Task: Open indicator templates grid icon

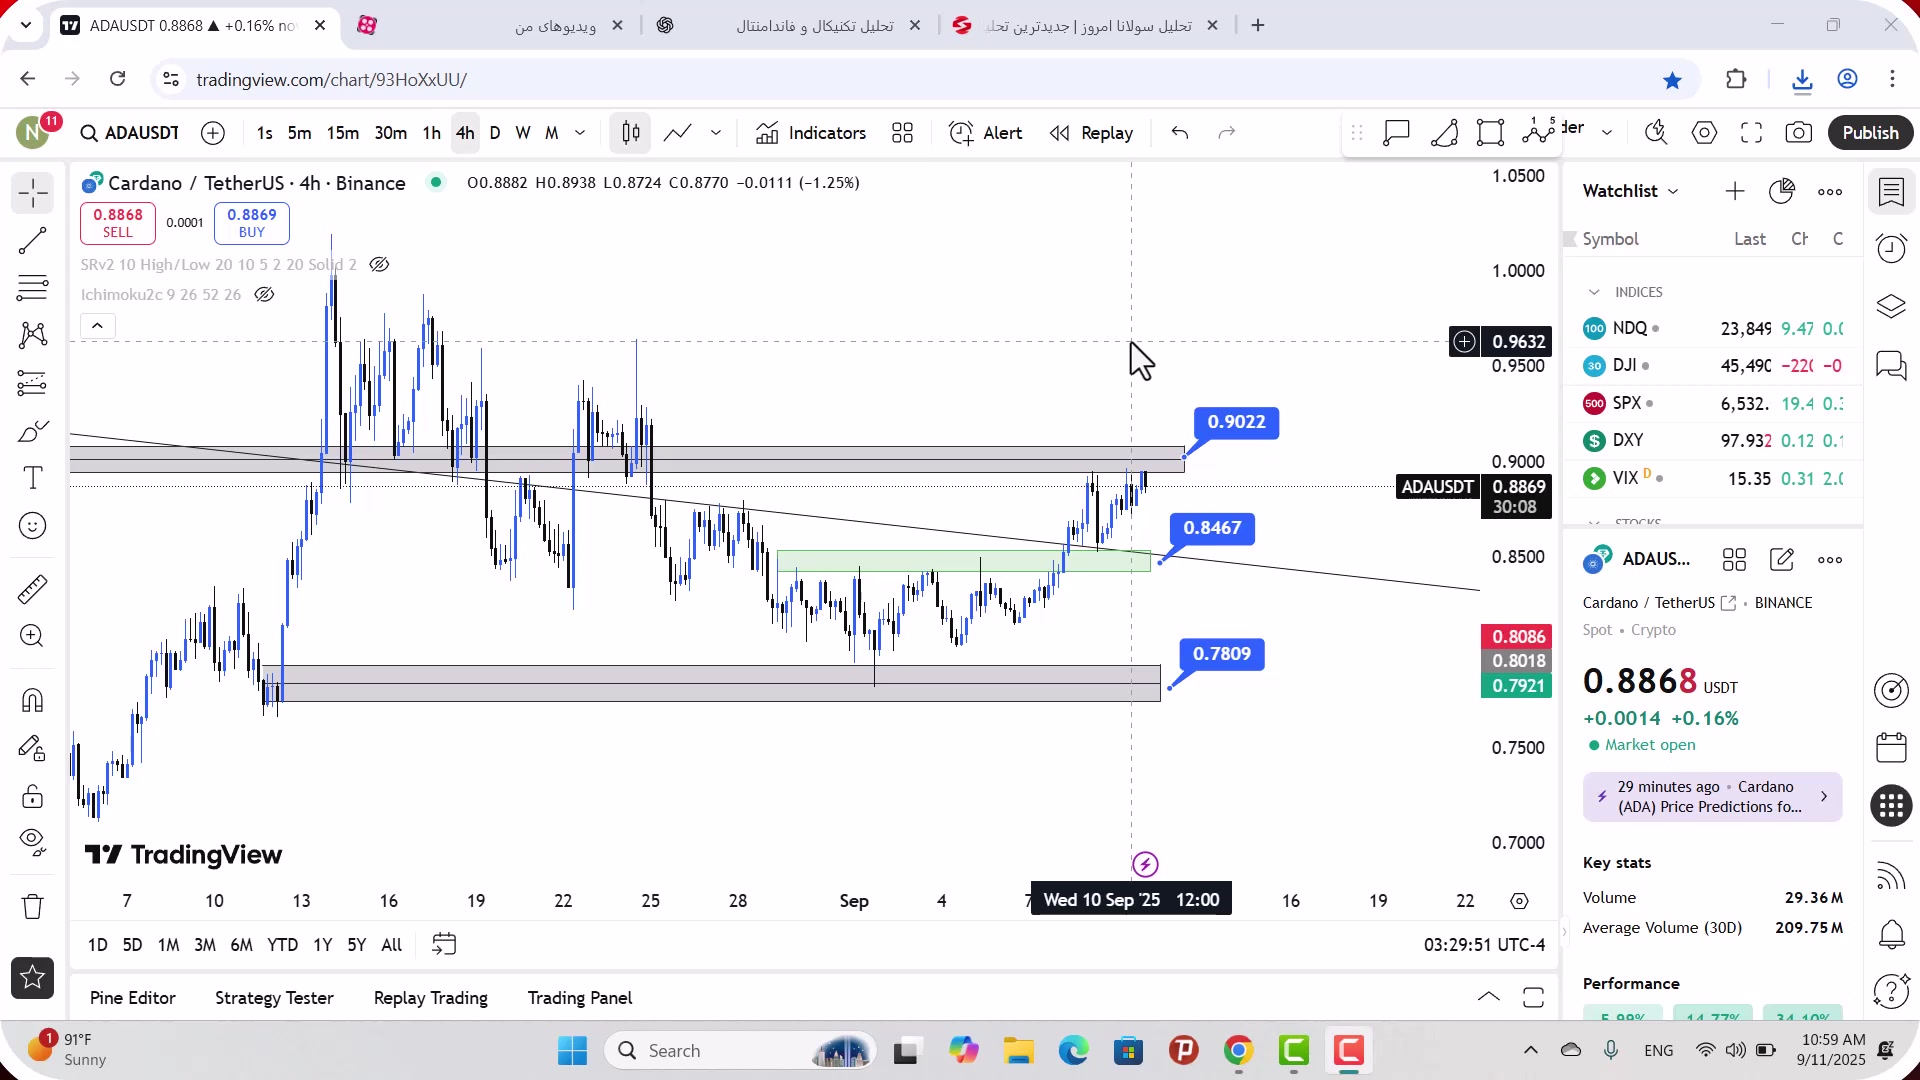Action: [x=903, y=133]
